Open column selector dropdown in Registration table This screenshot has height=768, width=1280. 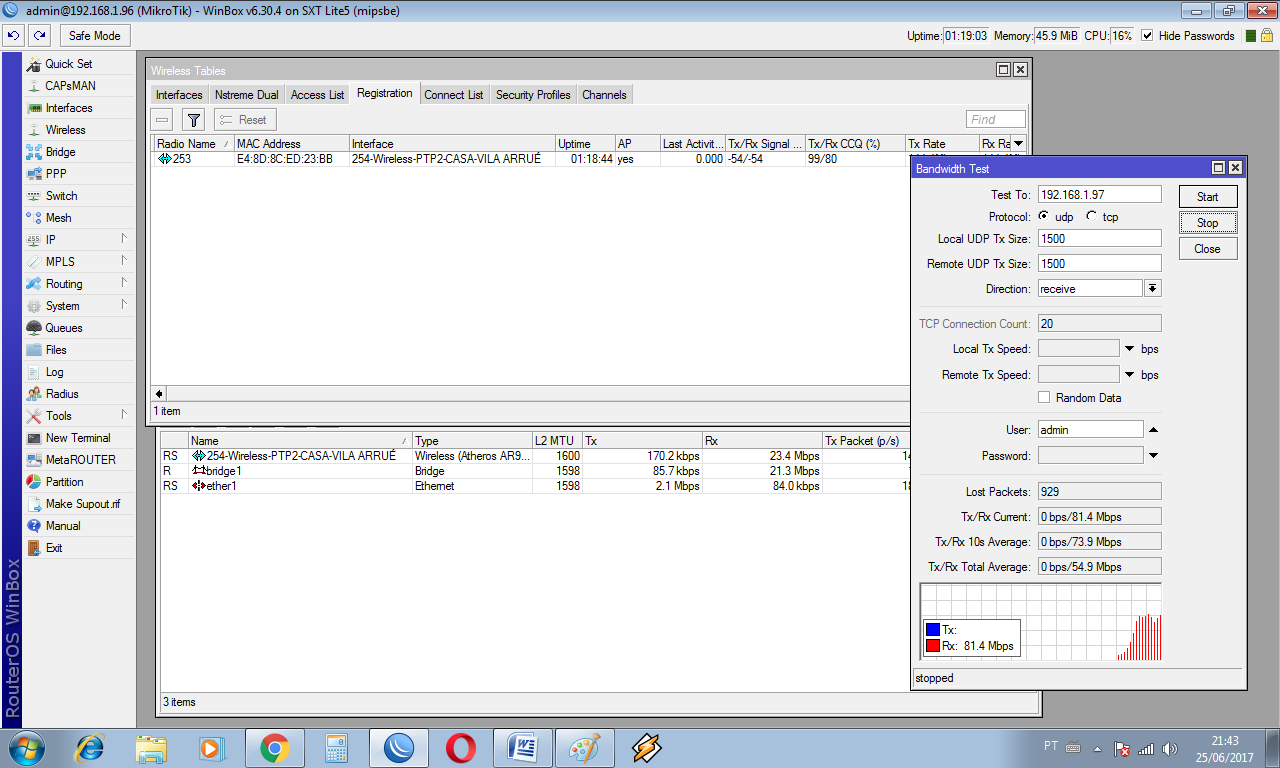point(1019,144)
